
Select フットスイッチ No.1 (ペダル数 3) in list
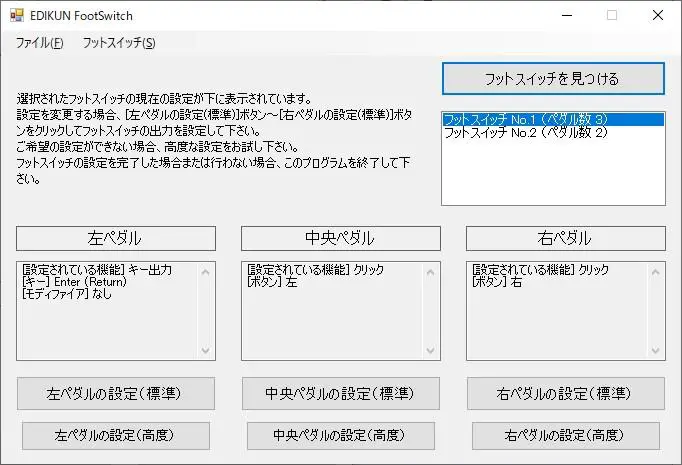[553, 119]
